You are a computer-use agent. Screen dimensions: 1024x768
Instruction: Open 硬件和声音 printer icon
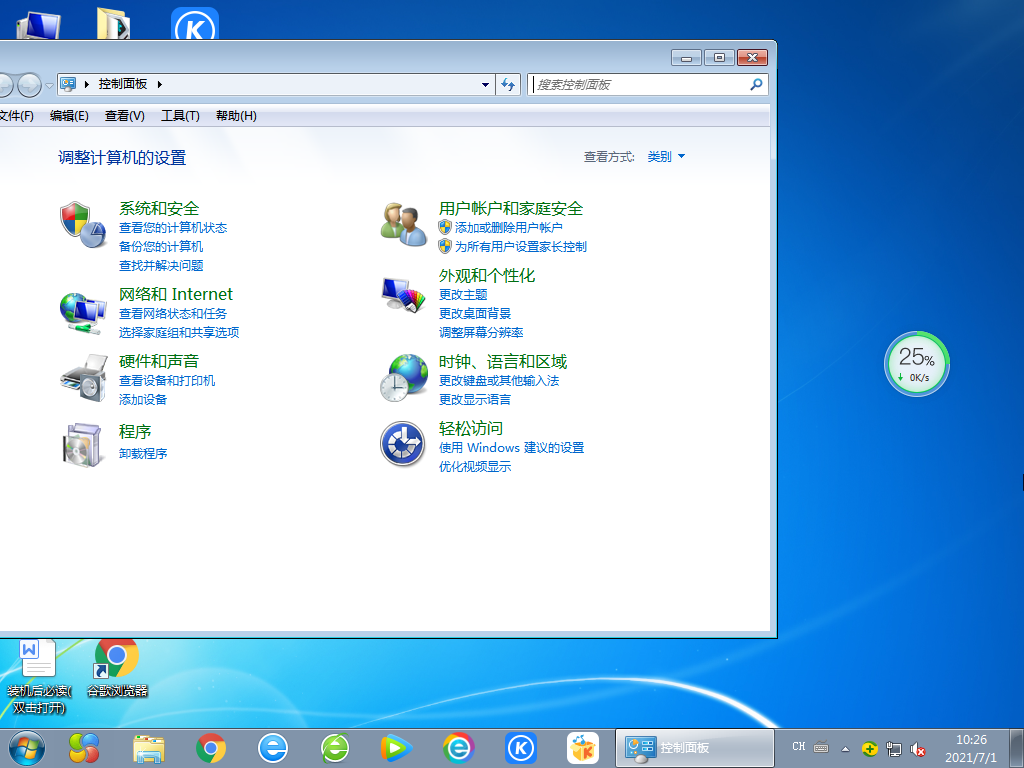tap(83, 379)
